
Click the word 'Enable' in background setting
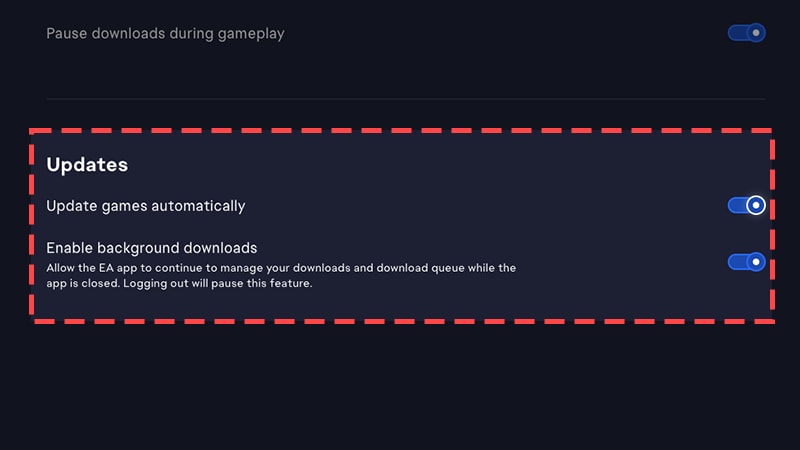click(71, 247)
